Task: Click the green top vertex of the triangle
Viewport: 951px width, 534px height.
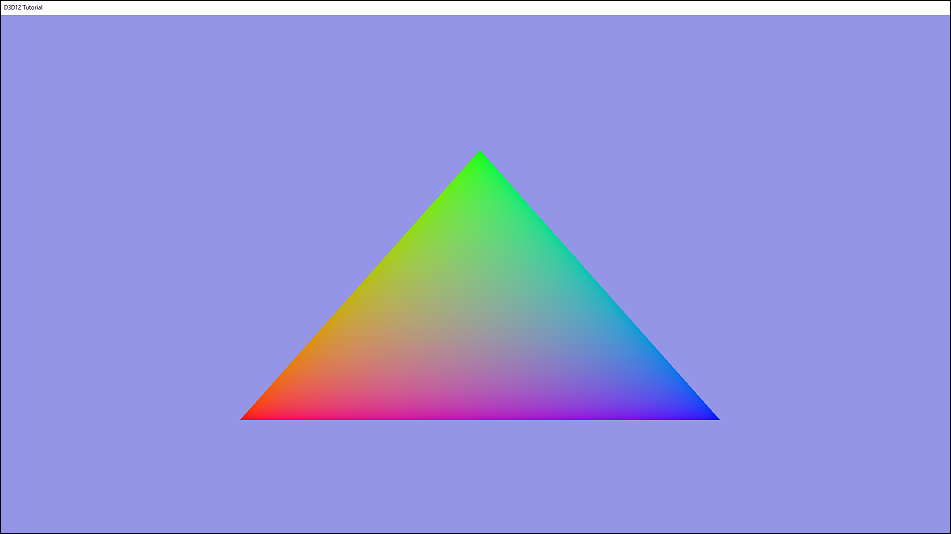Action: 480,157
